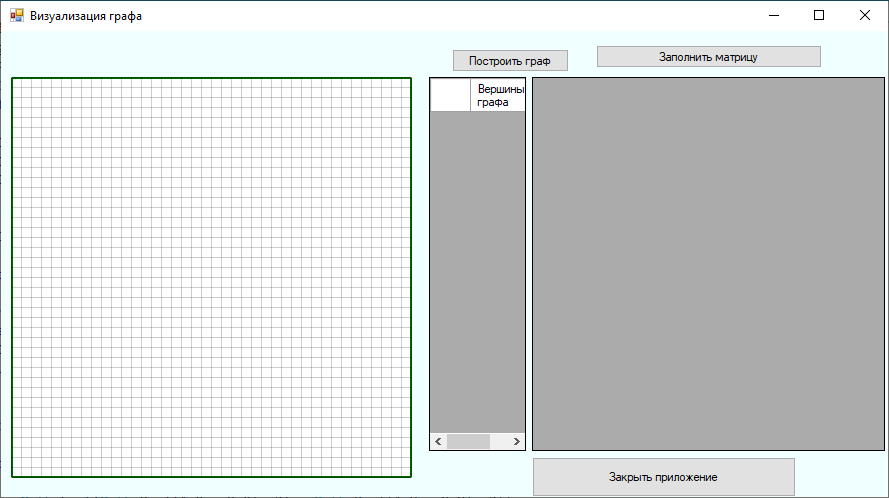This screenshot has height=498, width=889.
Task: Click the horizontal scrollbar thumb under the vertices list
Action: click(468, 441)
